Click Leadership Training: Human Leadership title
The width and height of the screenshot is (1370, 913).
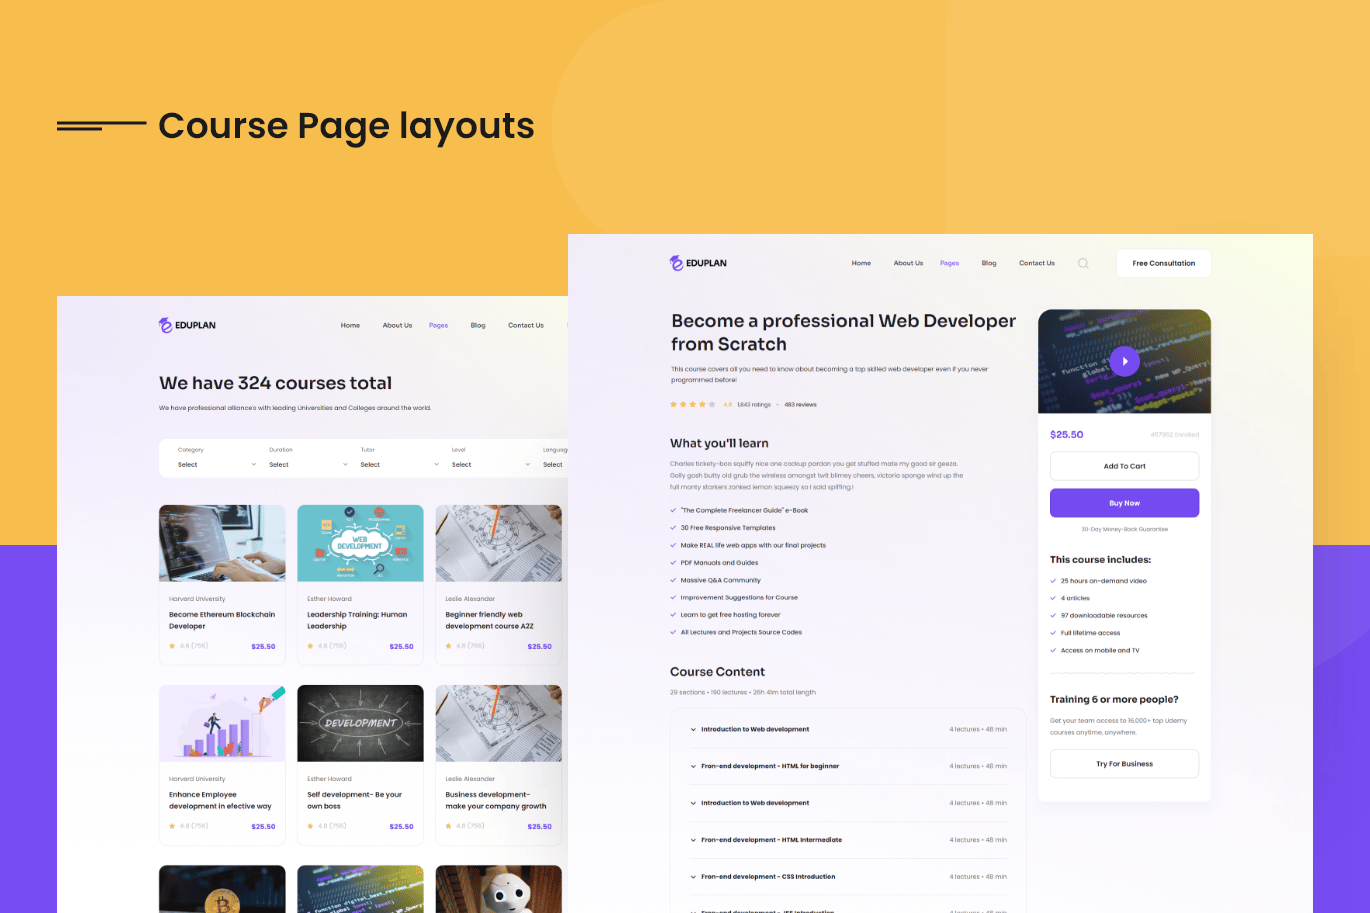[x=357, y=620]
